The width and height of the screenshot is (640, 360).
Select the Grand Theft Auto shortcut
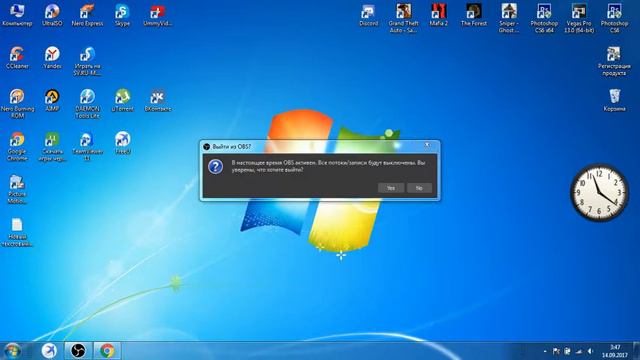[x=403, y=18]
